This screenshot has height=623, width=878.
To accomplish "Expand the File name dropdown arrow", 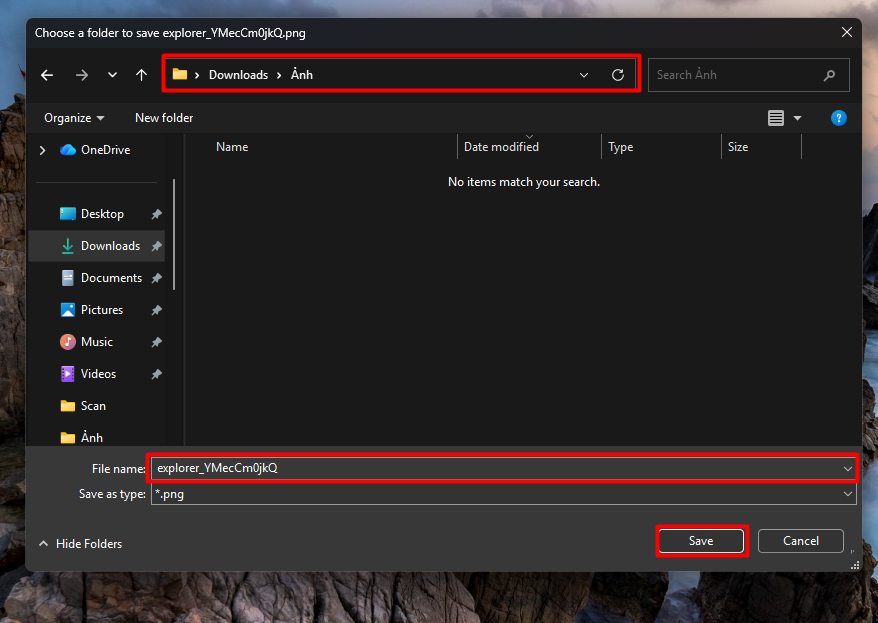I will [848, 469].
